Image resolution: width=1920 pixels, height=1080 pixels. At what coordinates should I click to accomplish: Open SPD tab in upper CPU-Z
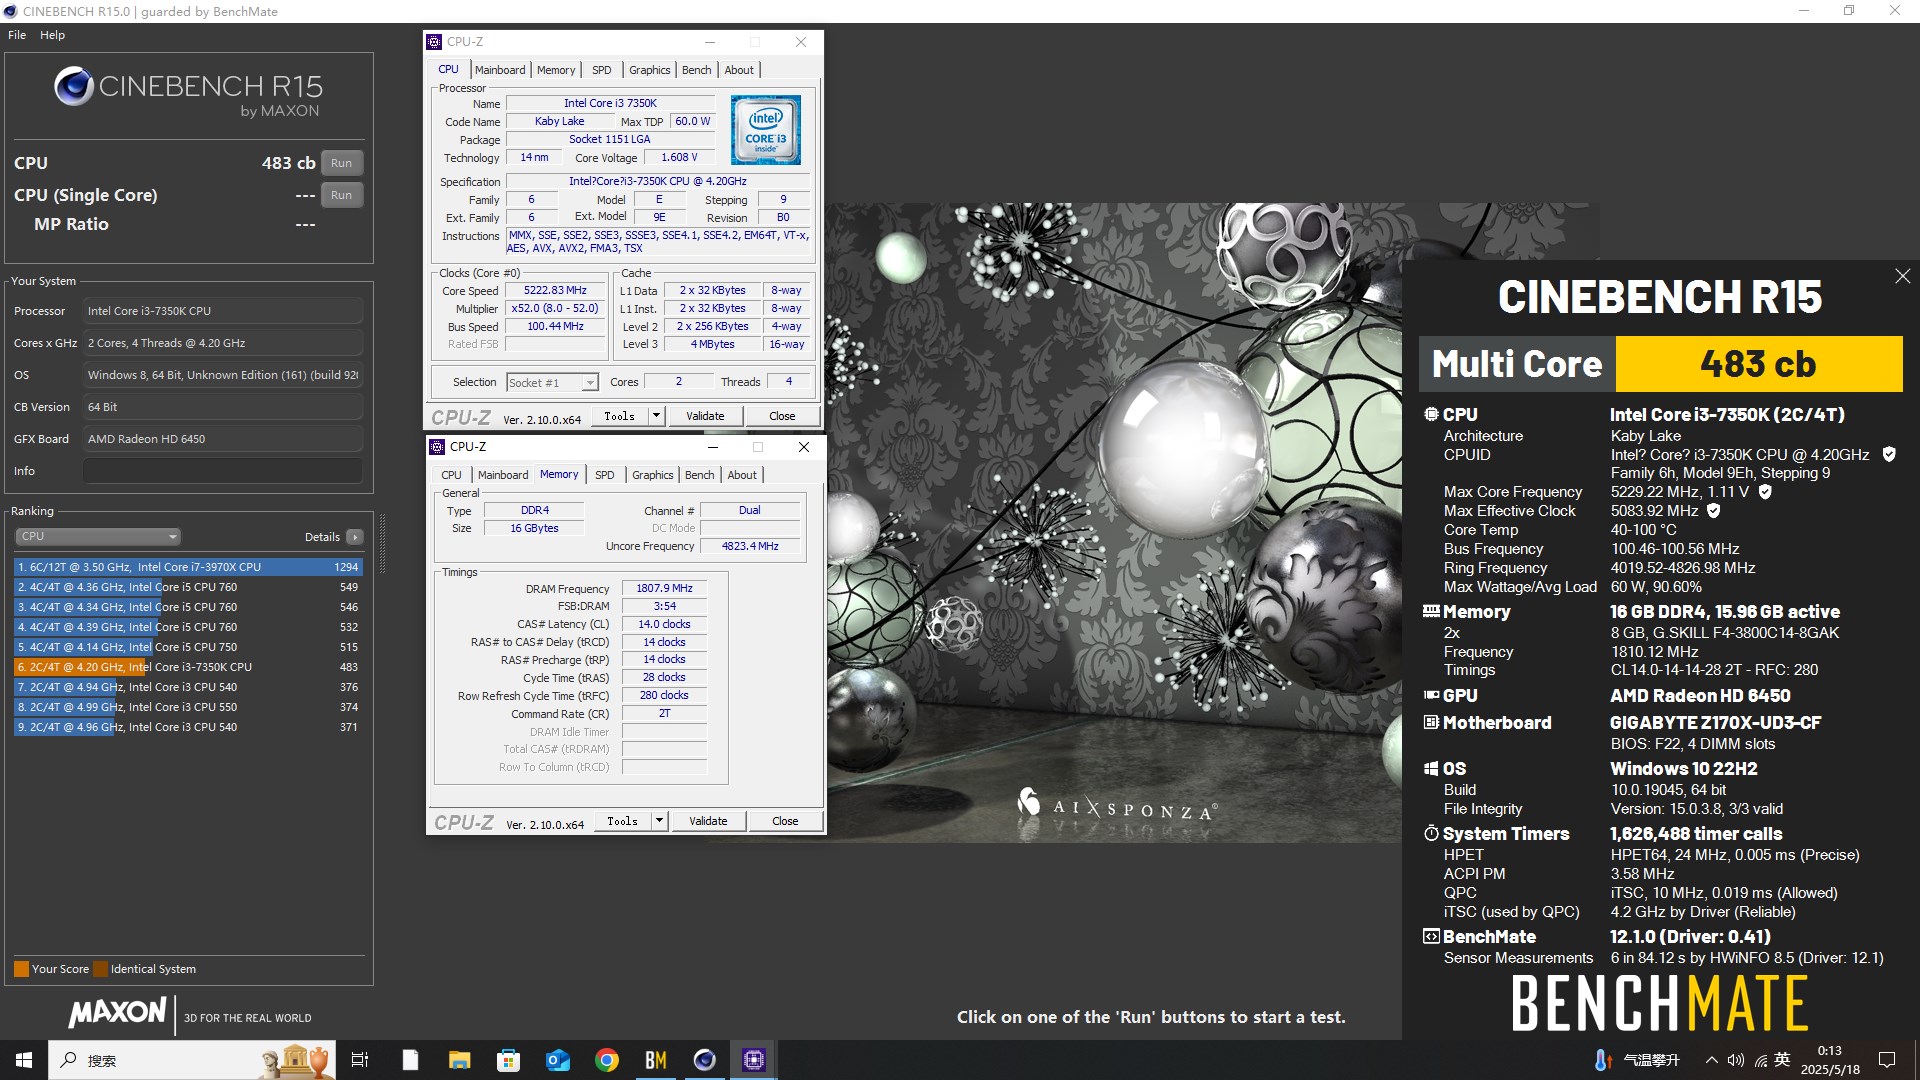point(601,70)
